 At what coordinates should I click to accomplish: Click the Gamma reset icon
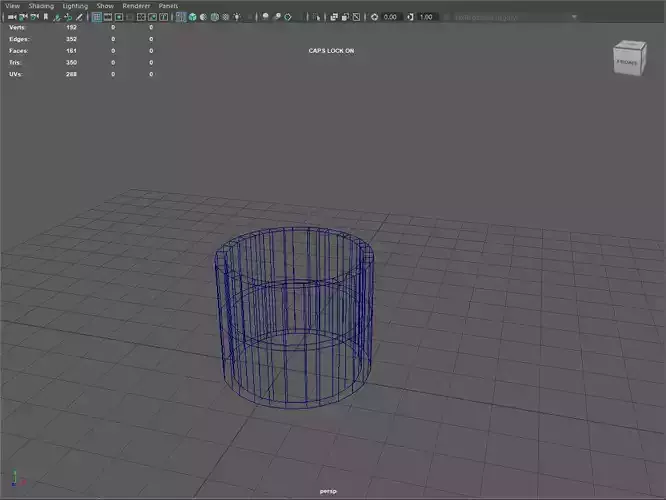point(410,17)
